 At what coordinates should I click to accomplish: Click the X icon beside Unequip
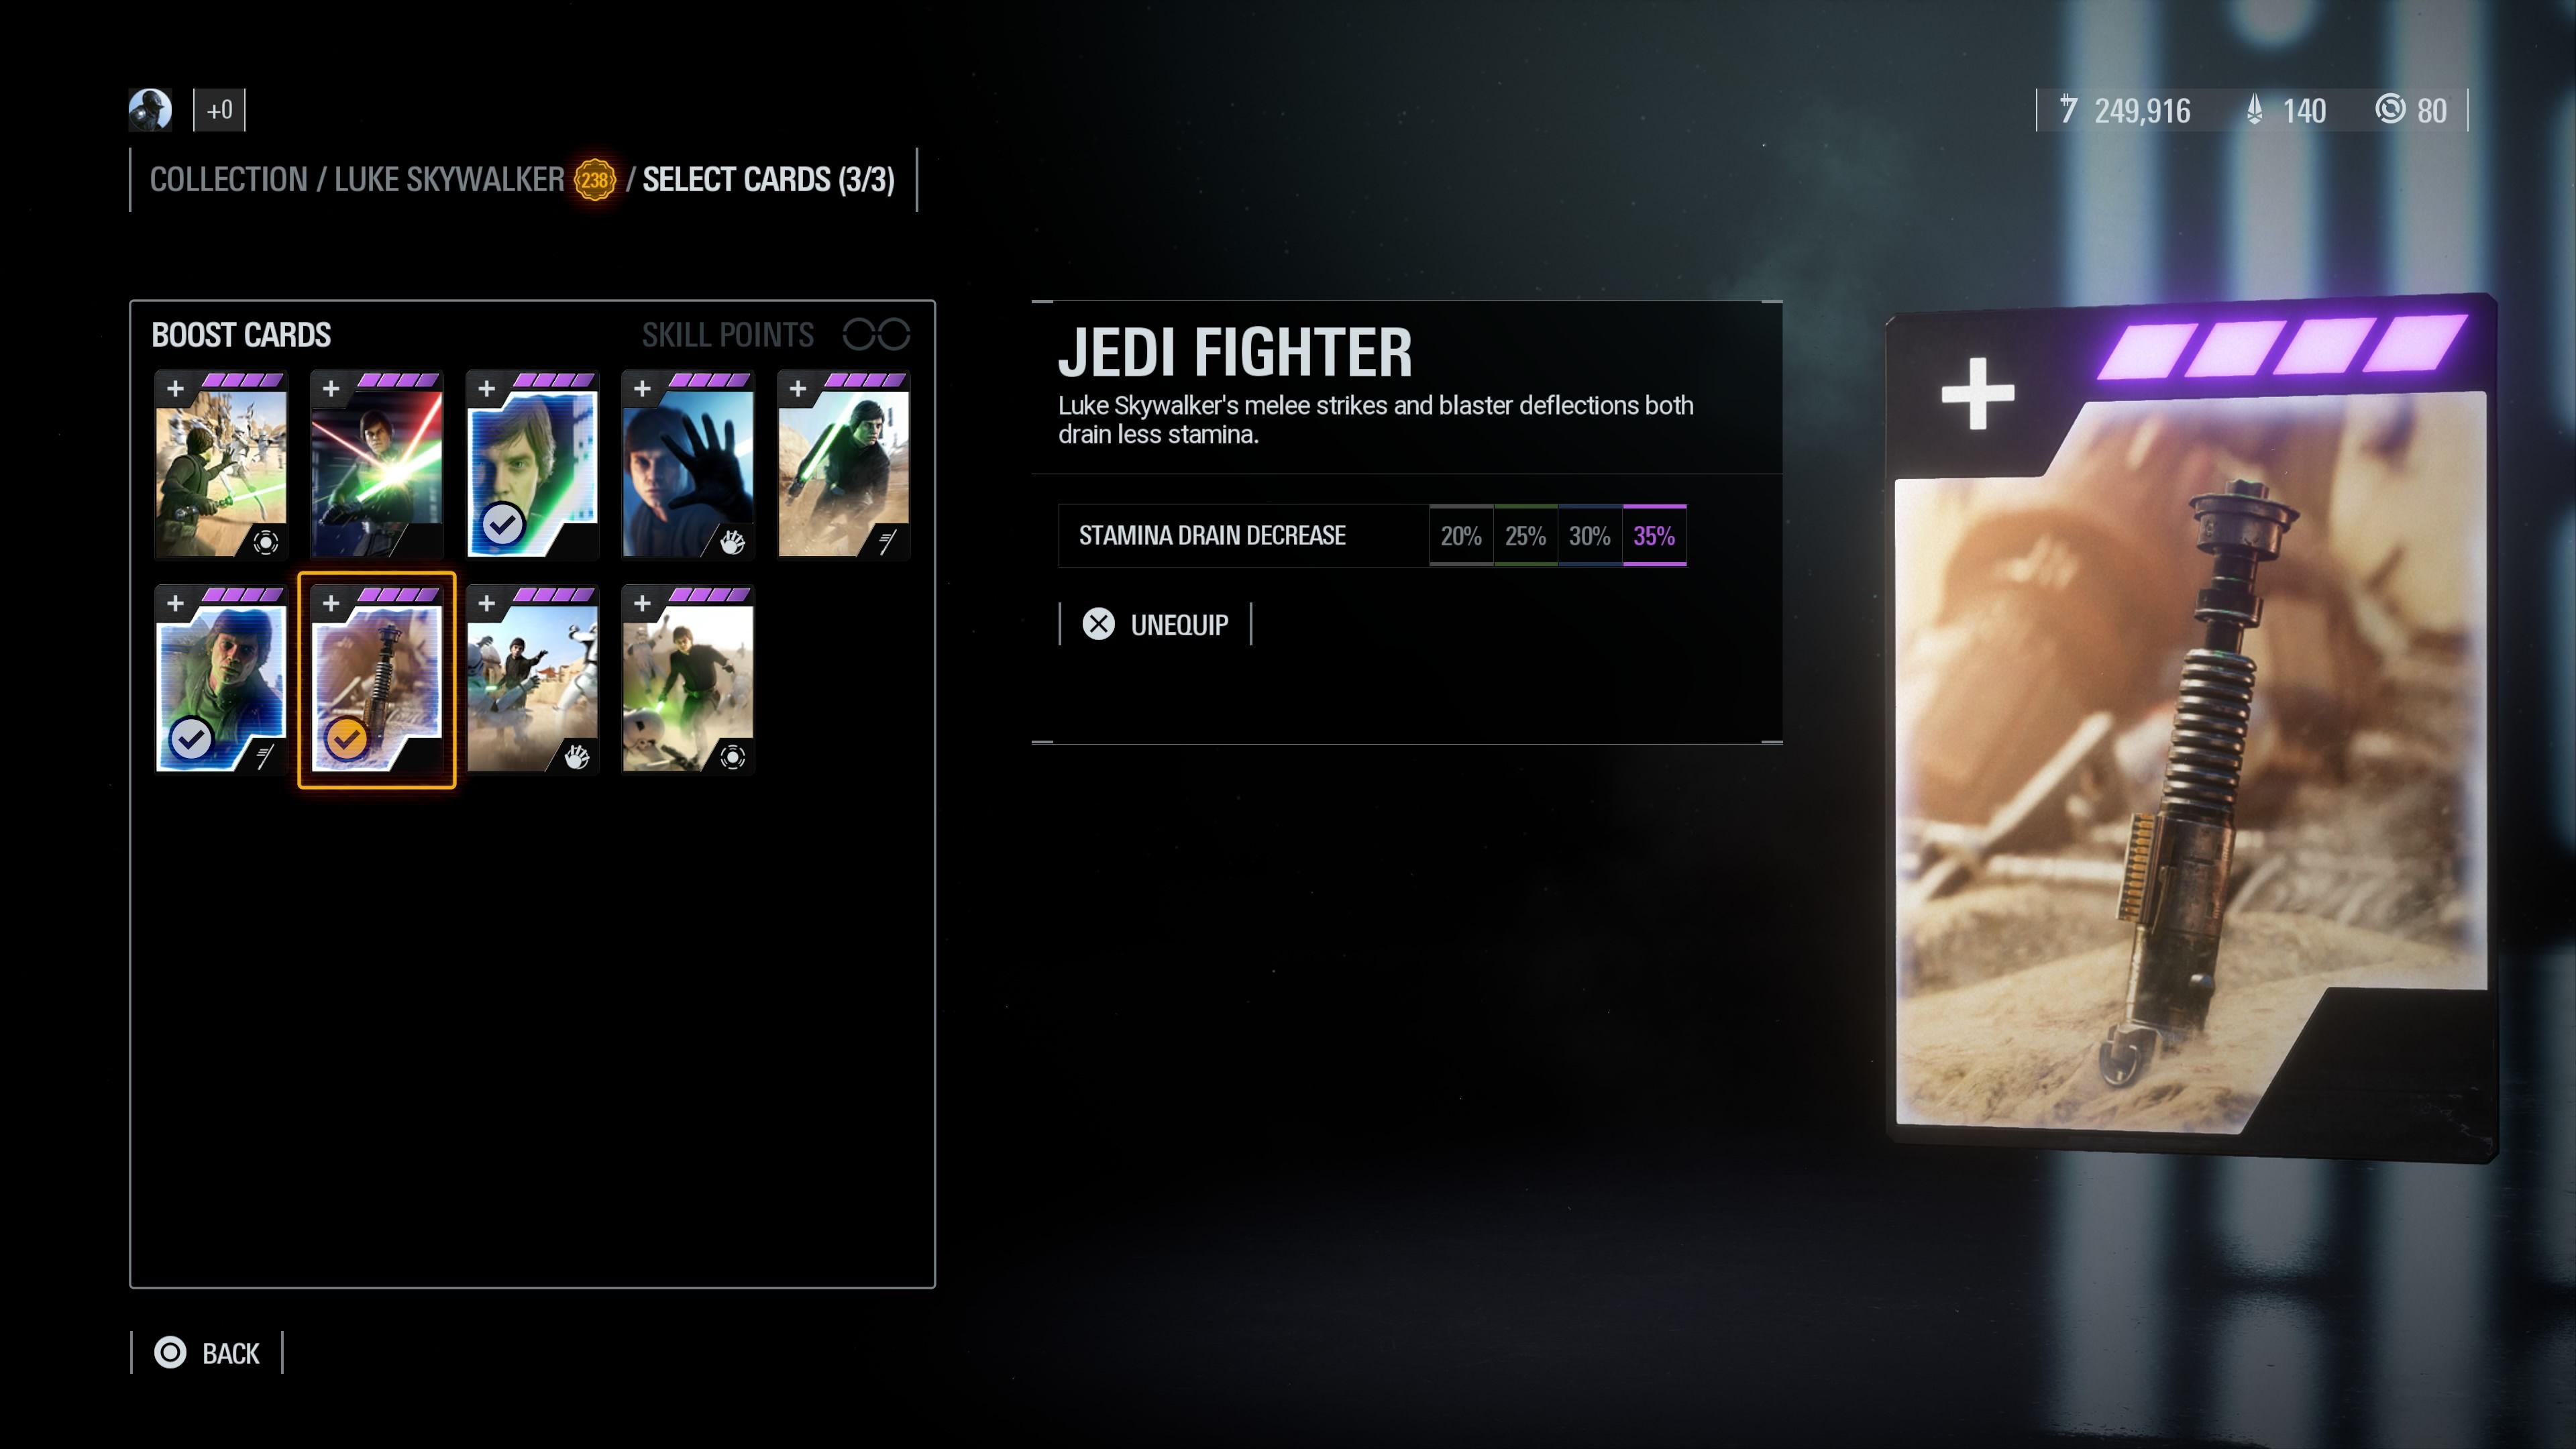point(1098,624)
